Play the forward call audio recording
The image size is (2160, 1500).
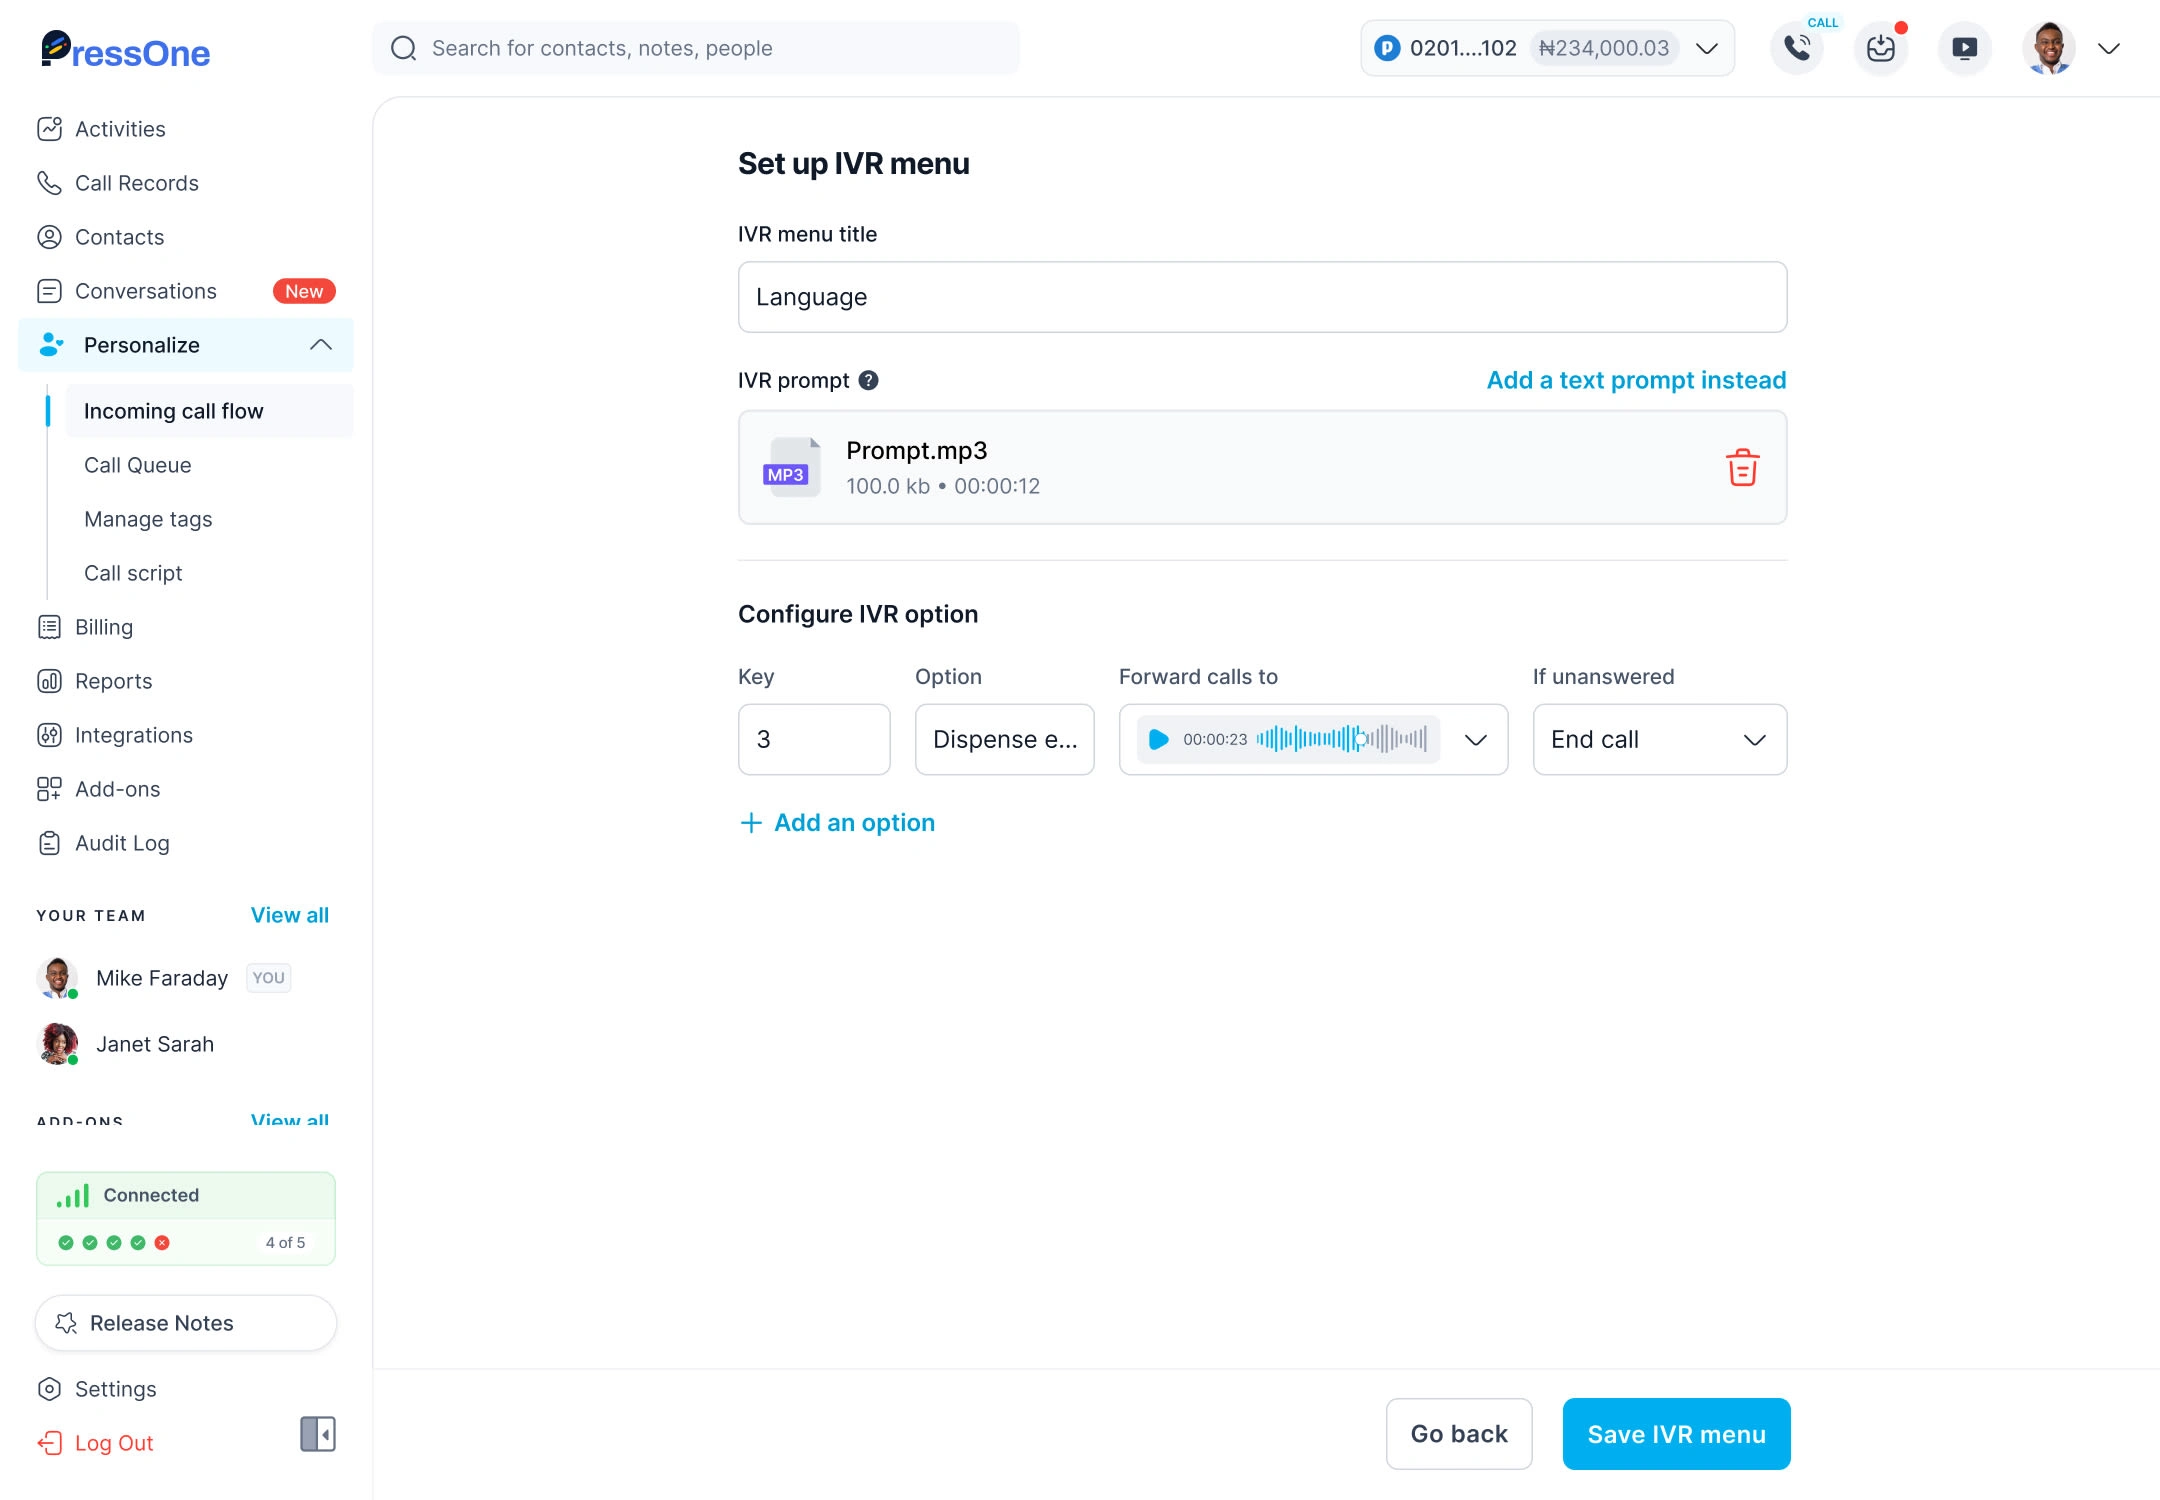(x=1158, y=739)
